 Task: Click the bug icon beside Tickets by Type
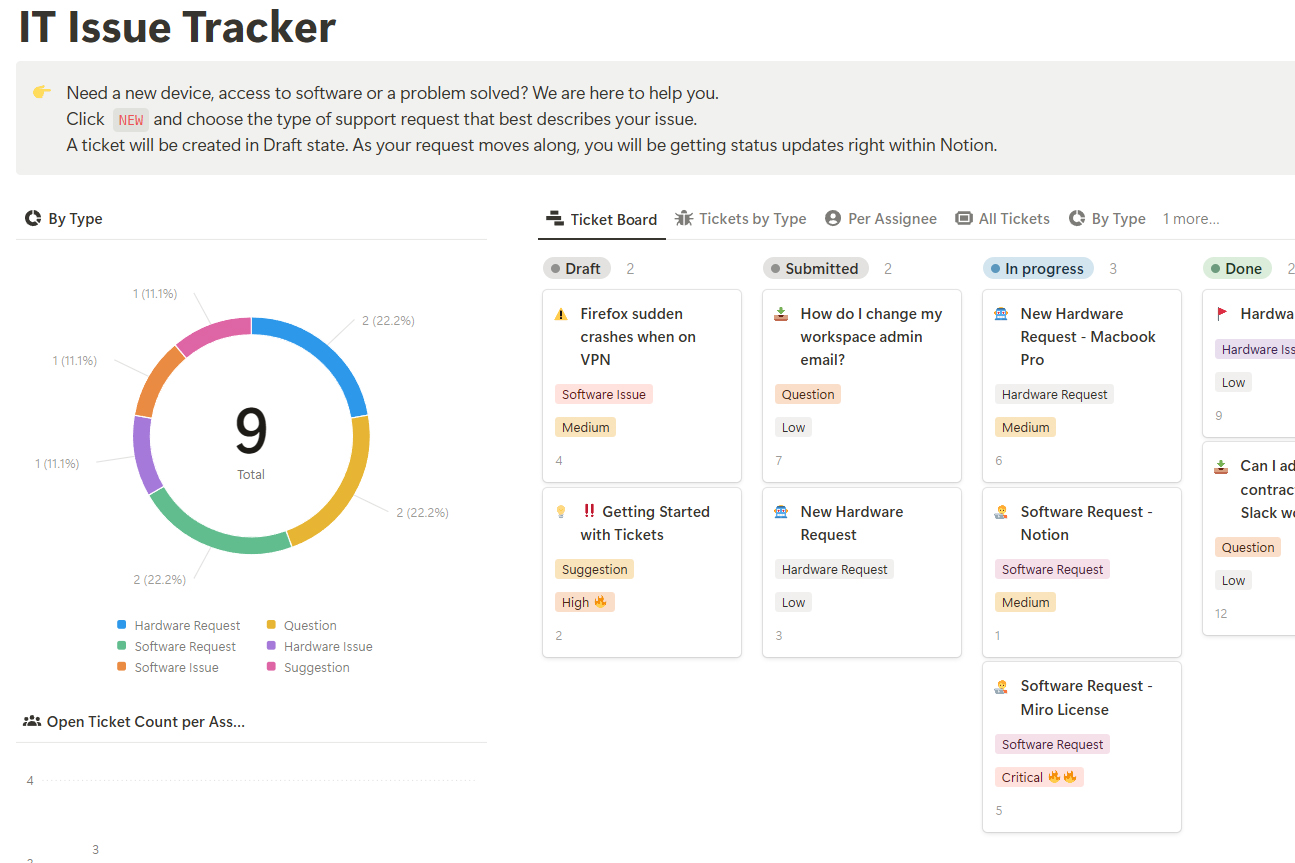click(x=684, y=218)
